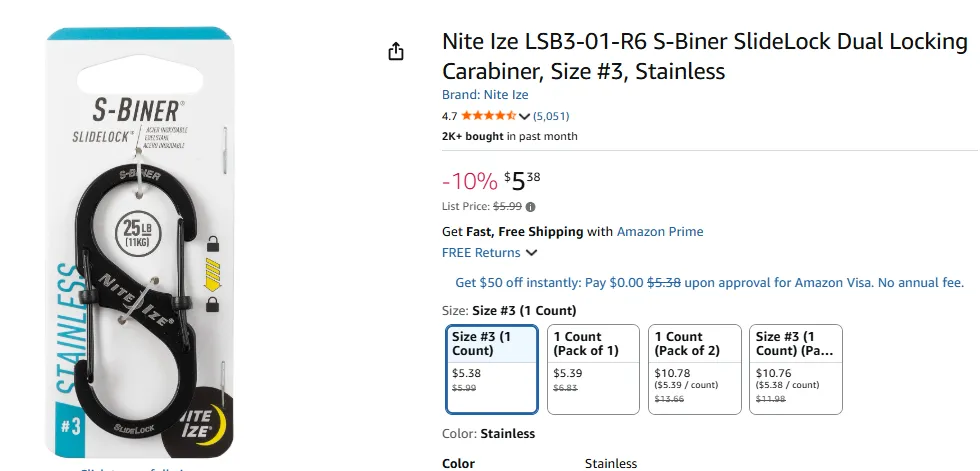
Task: Click the $5.38 current price
Action: (x=522, y=181)
